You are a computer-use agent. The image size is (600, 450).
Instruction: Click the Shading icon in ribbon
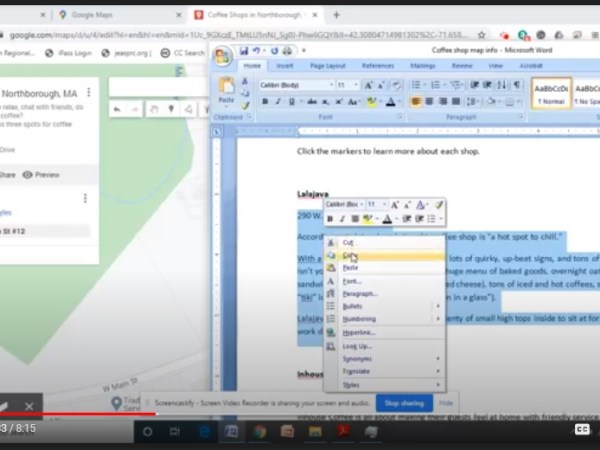492,102
